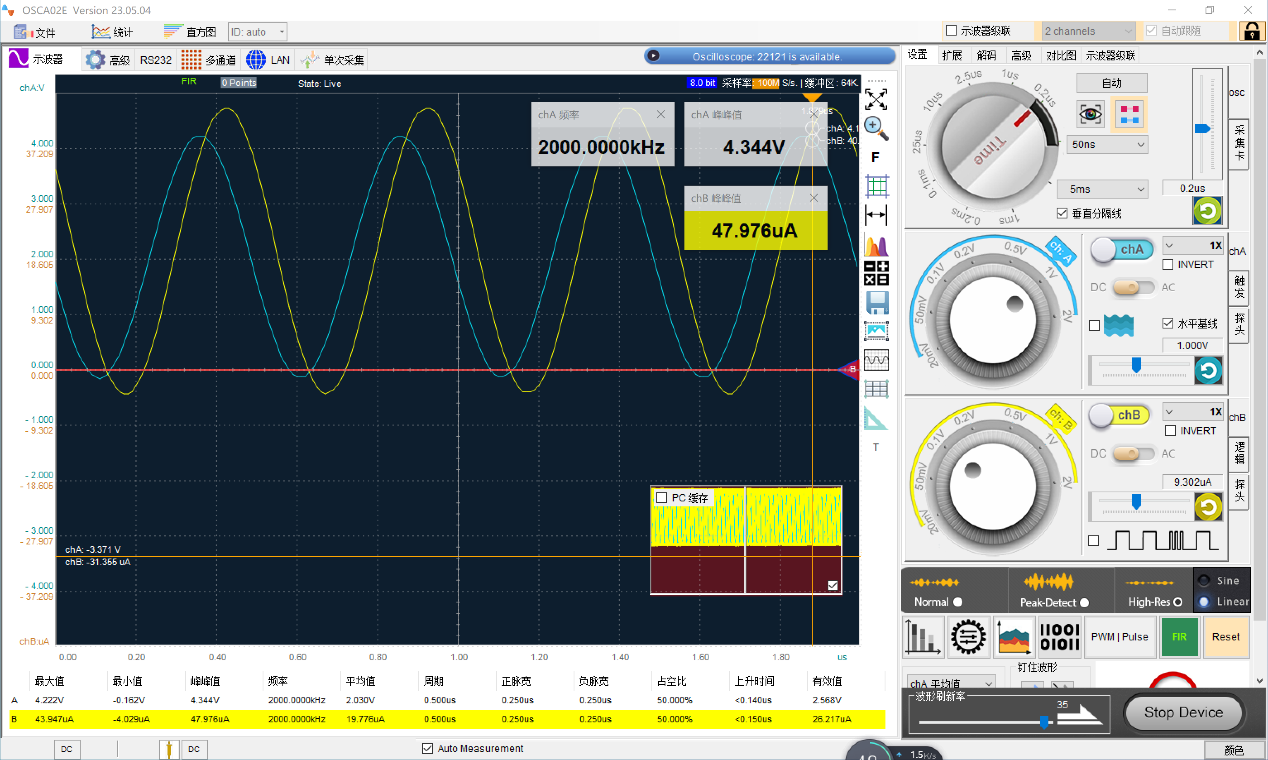Click the fit-to-screen expand arrows icon
Viewport: 1268px width, 760px height.
(x=876, y=99)
